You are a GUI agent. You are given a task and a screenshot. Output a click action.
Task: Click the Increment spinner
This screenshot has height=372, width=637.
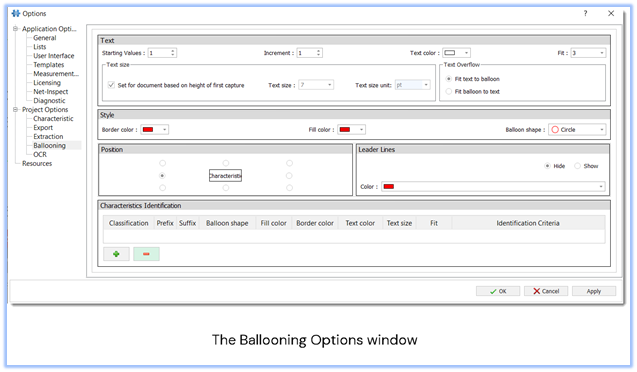coord(309,53)
